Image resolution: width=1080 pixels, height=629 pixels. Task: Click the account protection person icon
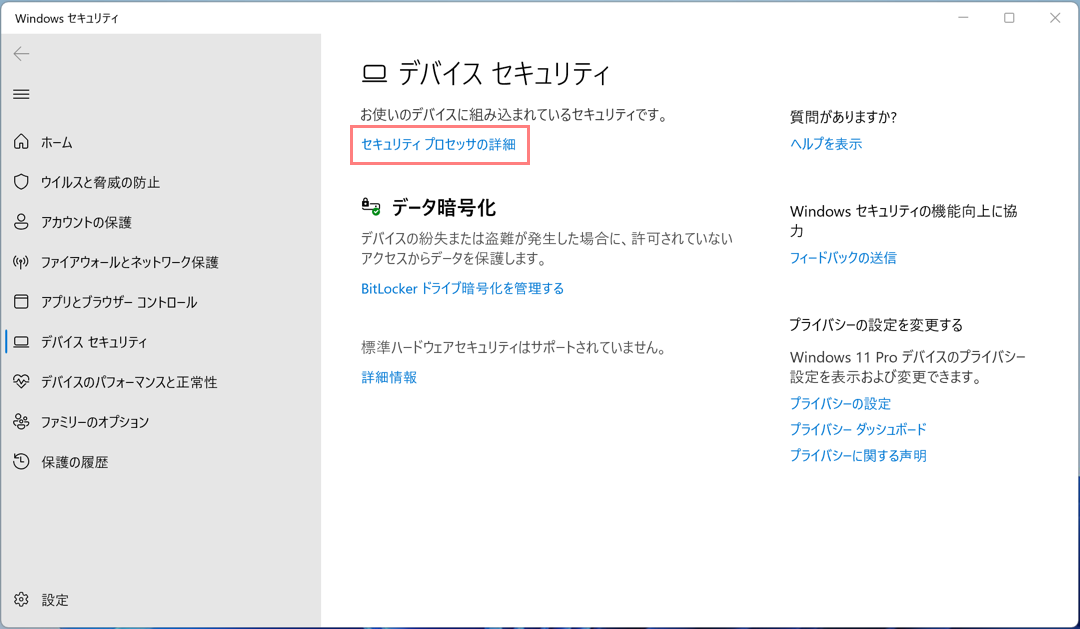point(21,222)
